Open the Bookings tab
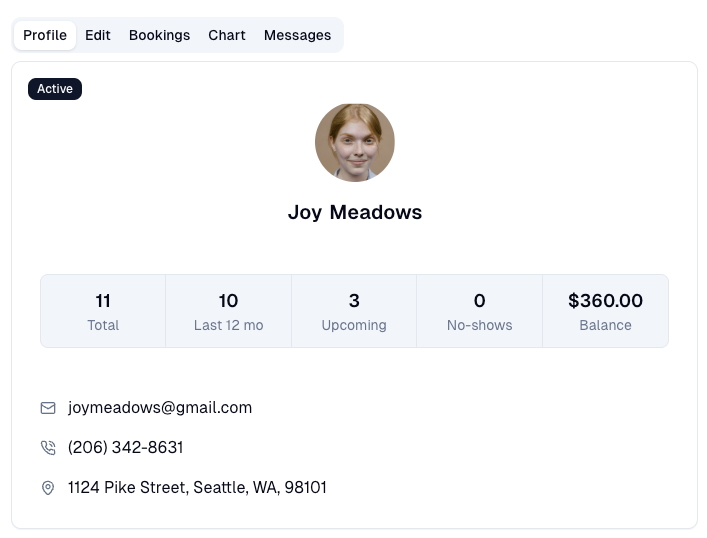Image resolution: width=707 pixels, height=538 pixels. coord(159,35)
